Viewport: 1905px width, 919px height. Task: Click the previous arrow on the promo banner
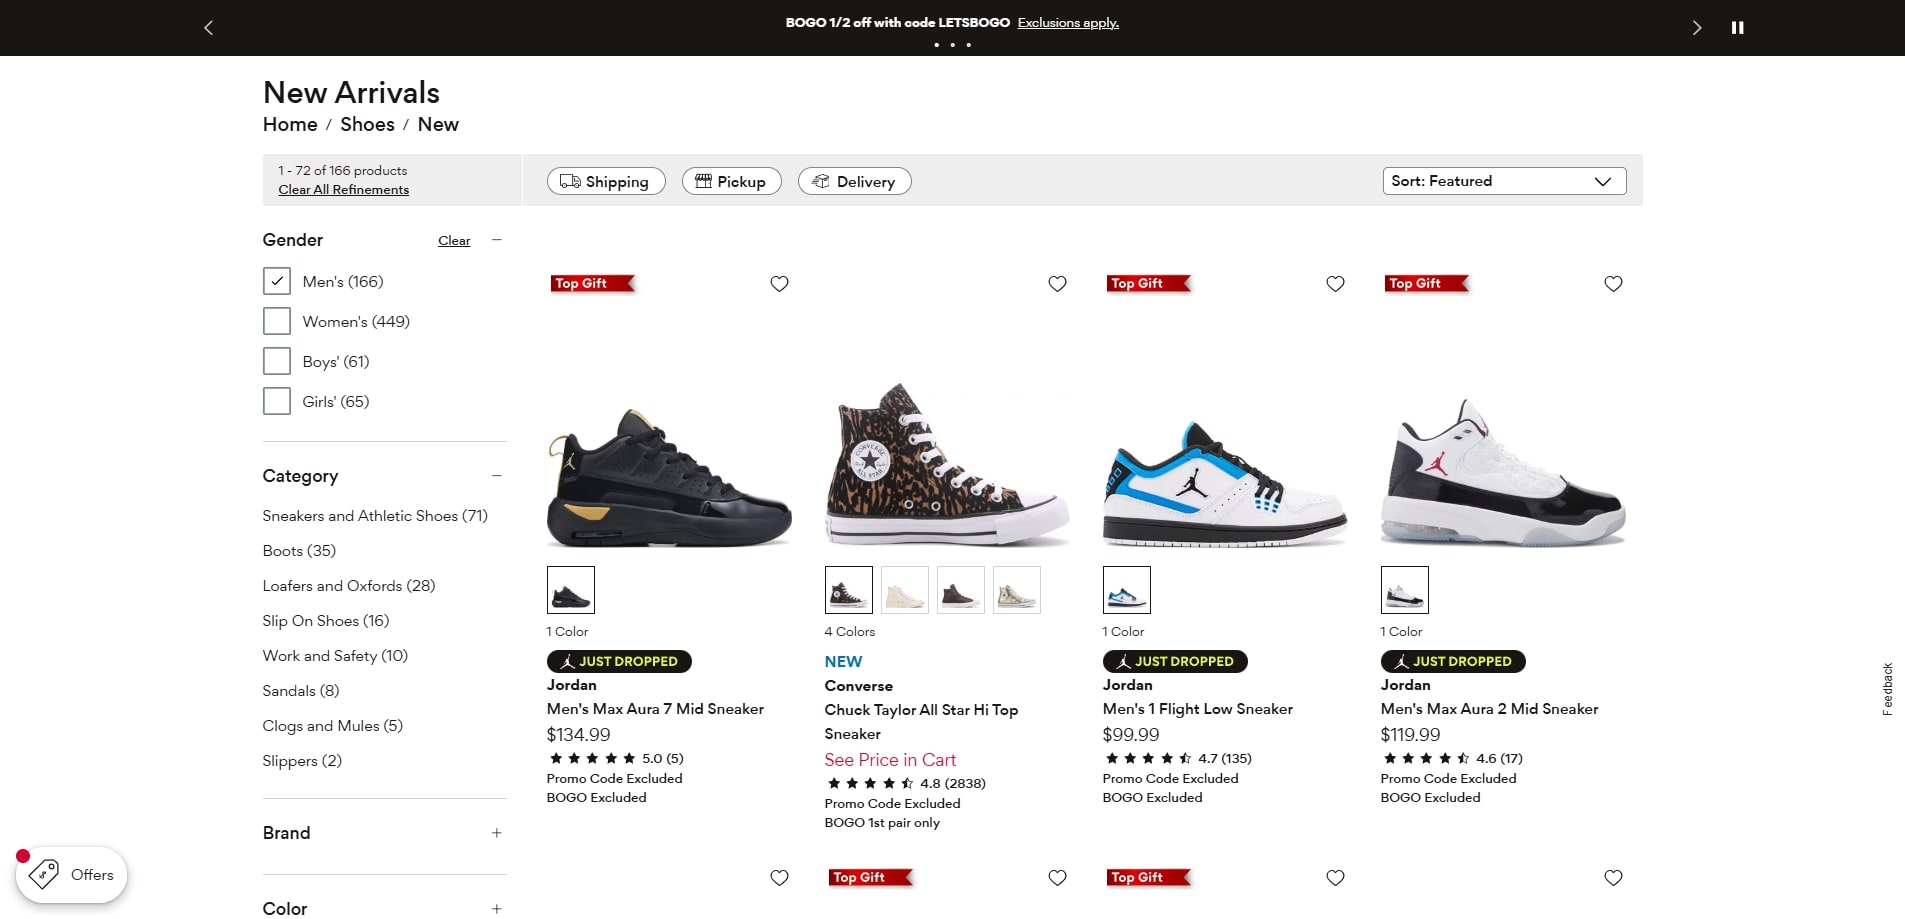pos(208,27)
